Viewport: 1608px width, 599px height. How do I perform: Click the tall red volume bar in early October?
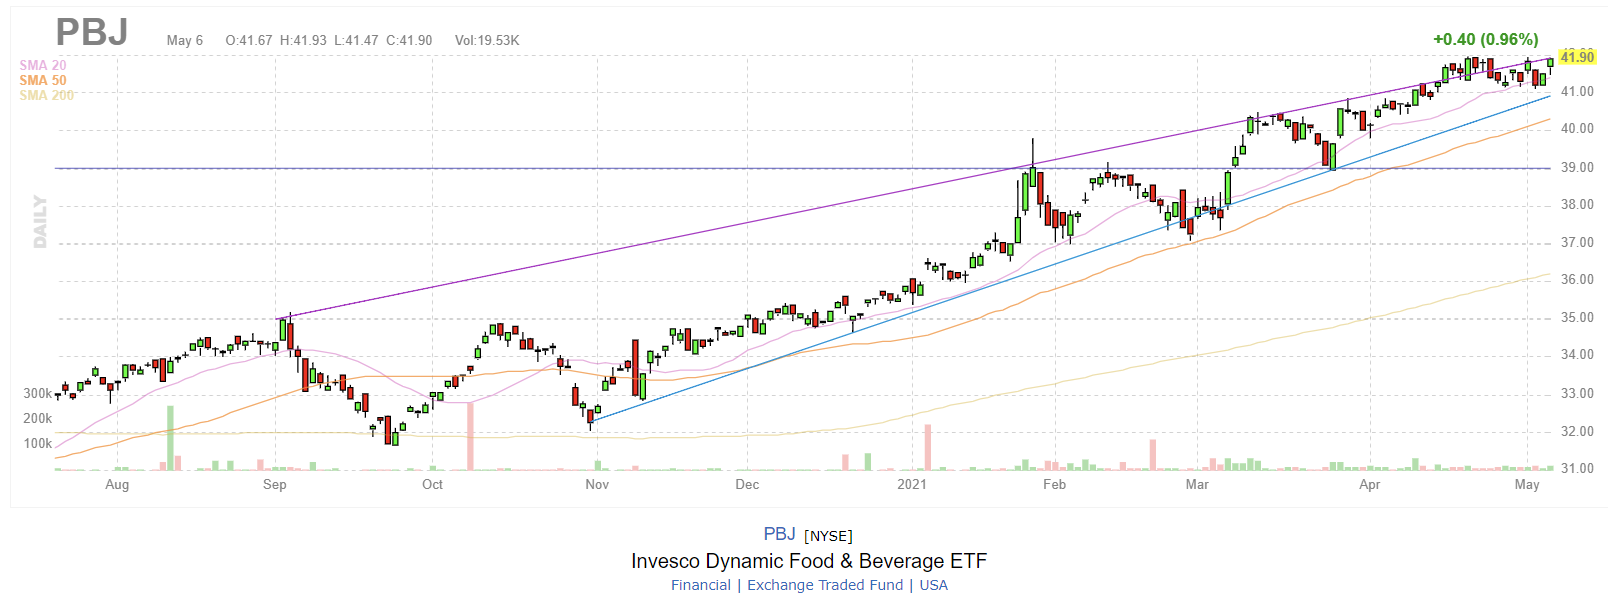(470, 436)
